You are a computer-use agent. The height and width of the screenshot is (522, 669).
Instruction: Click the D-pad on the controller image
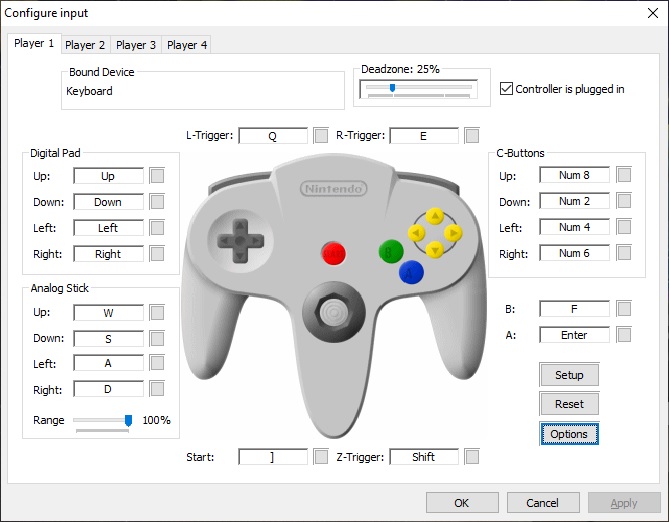(238, 239)
